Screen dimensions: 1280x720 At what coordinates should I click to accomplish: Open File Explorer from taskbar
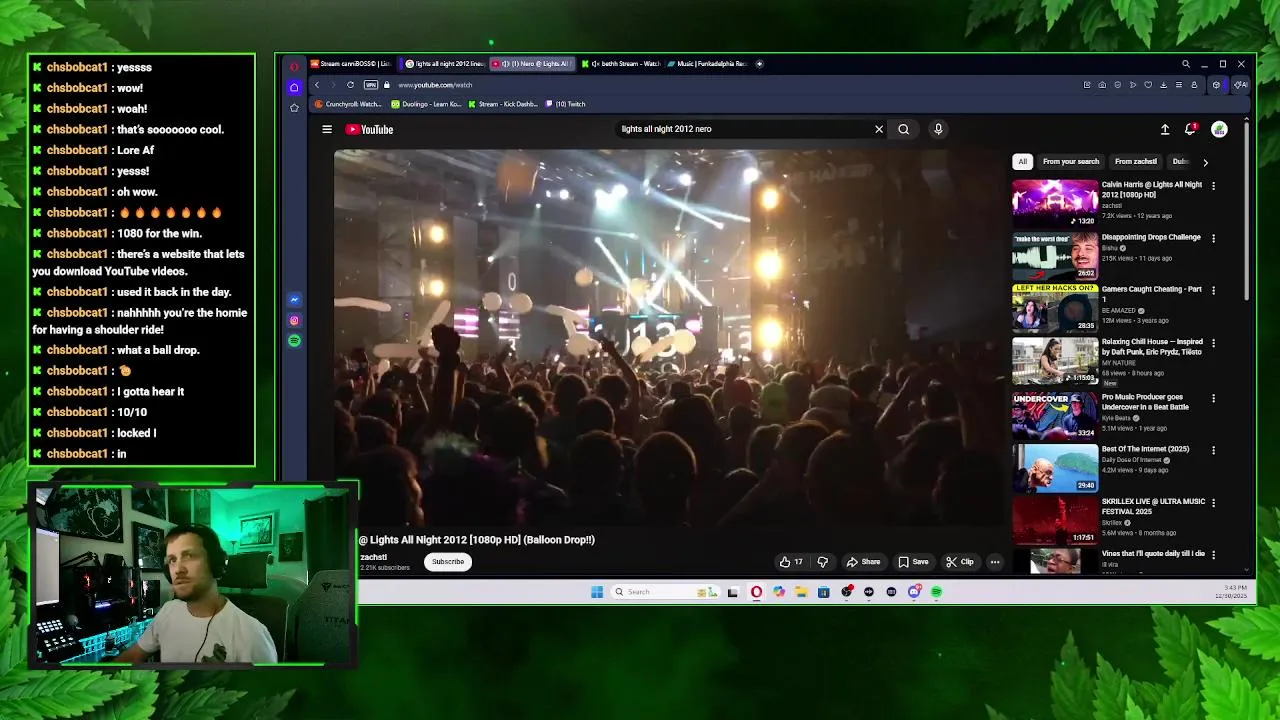tap(801, 592)
